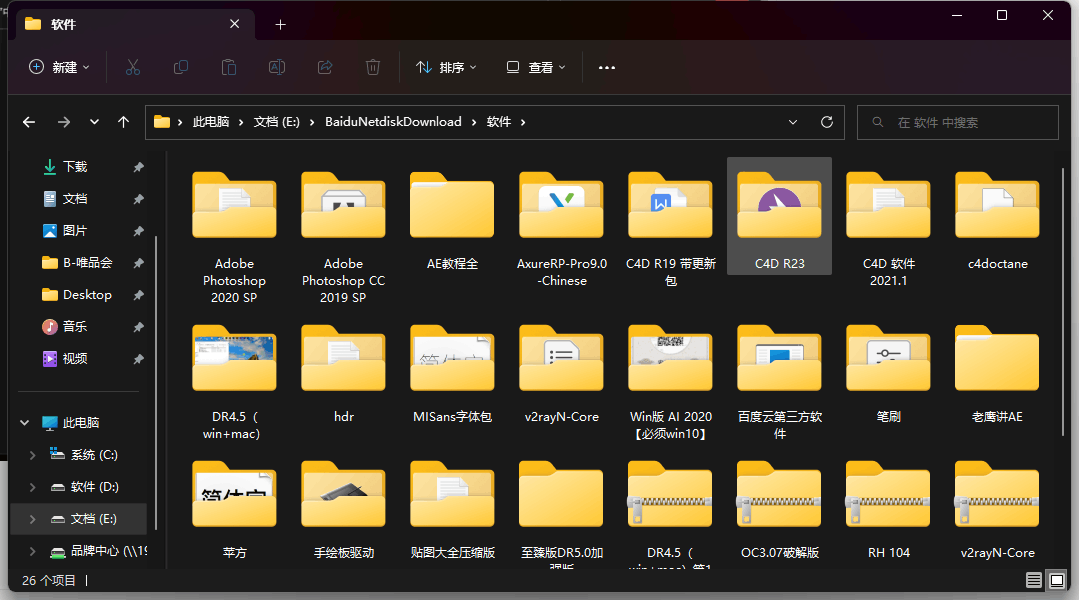The width and height of the screenshot is (1079, 600).
Task: Expand the 软件 (D:) drive node
Action: point(32,486)
